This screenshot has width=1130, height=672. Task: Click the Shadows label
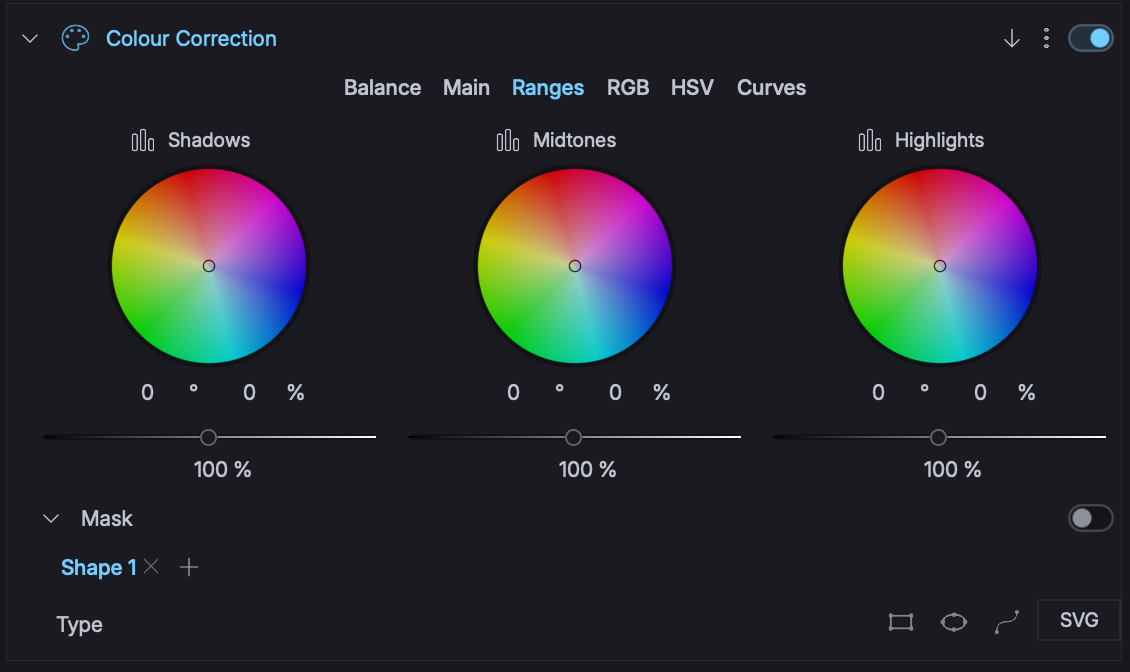pyautogui.click(x=209, y=140)
